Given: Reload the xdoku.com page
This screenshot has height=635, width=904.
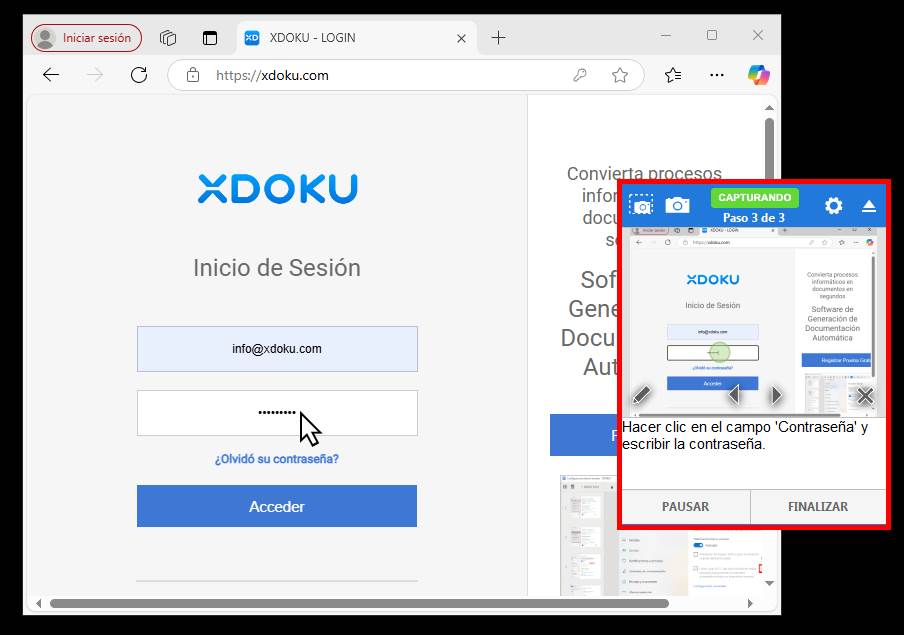Looking at the screenshot, I should pyautogui.click(x=139, y=75).
